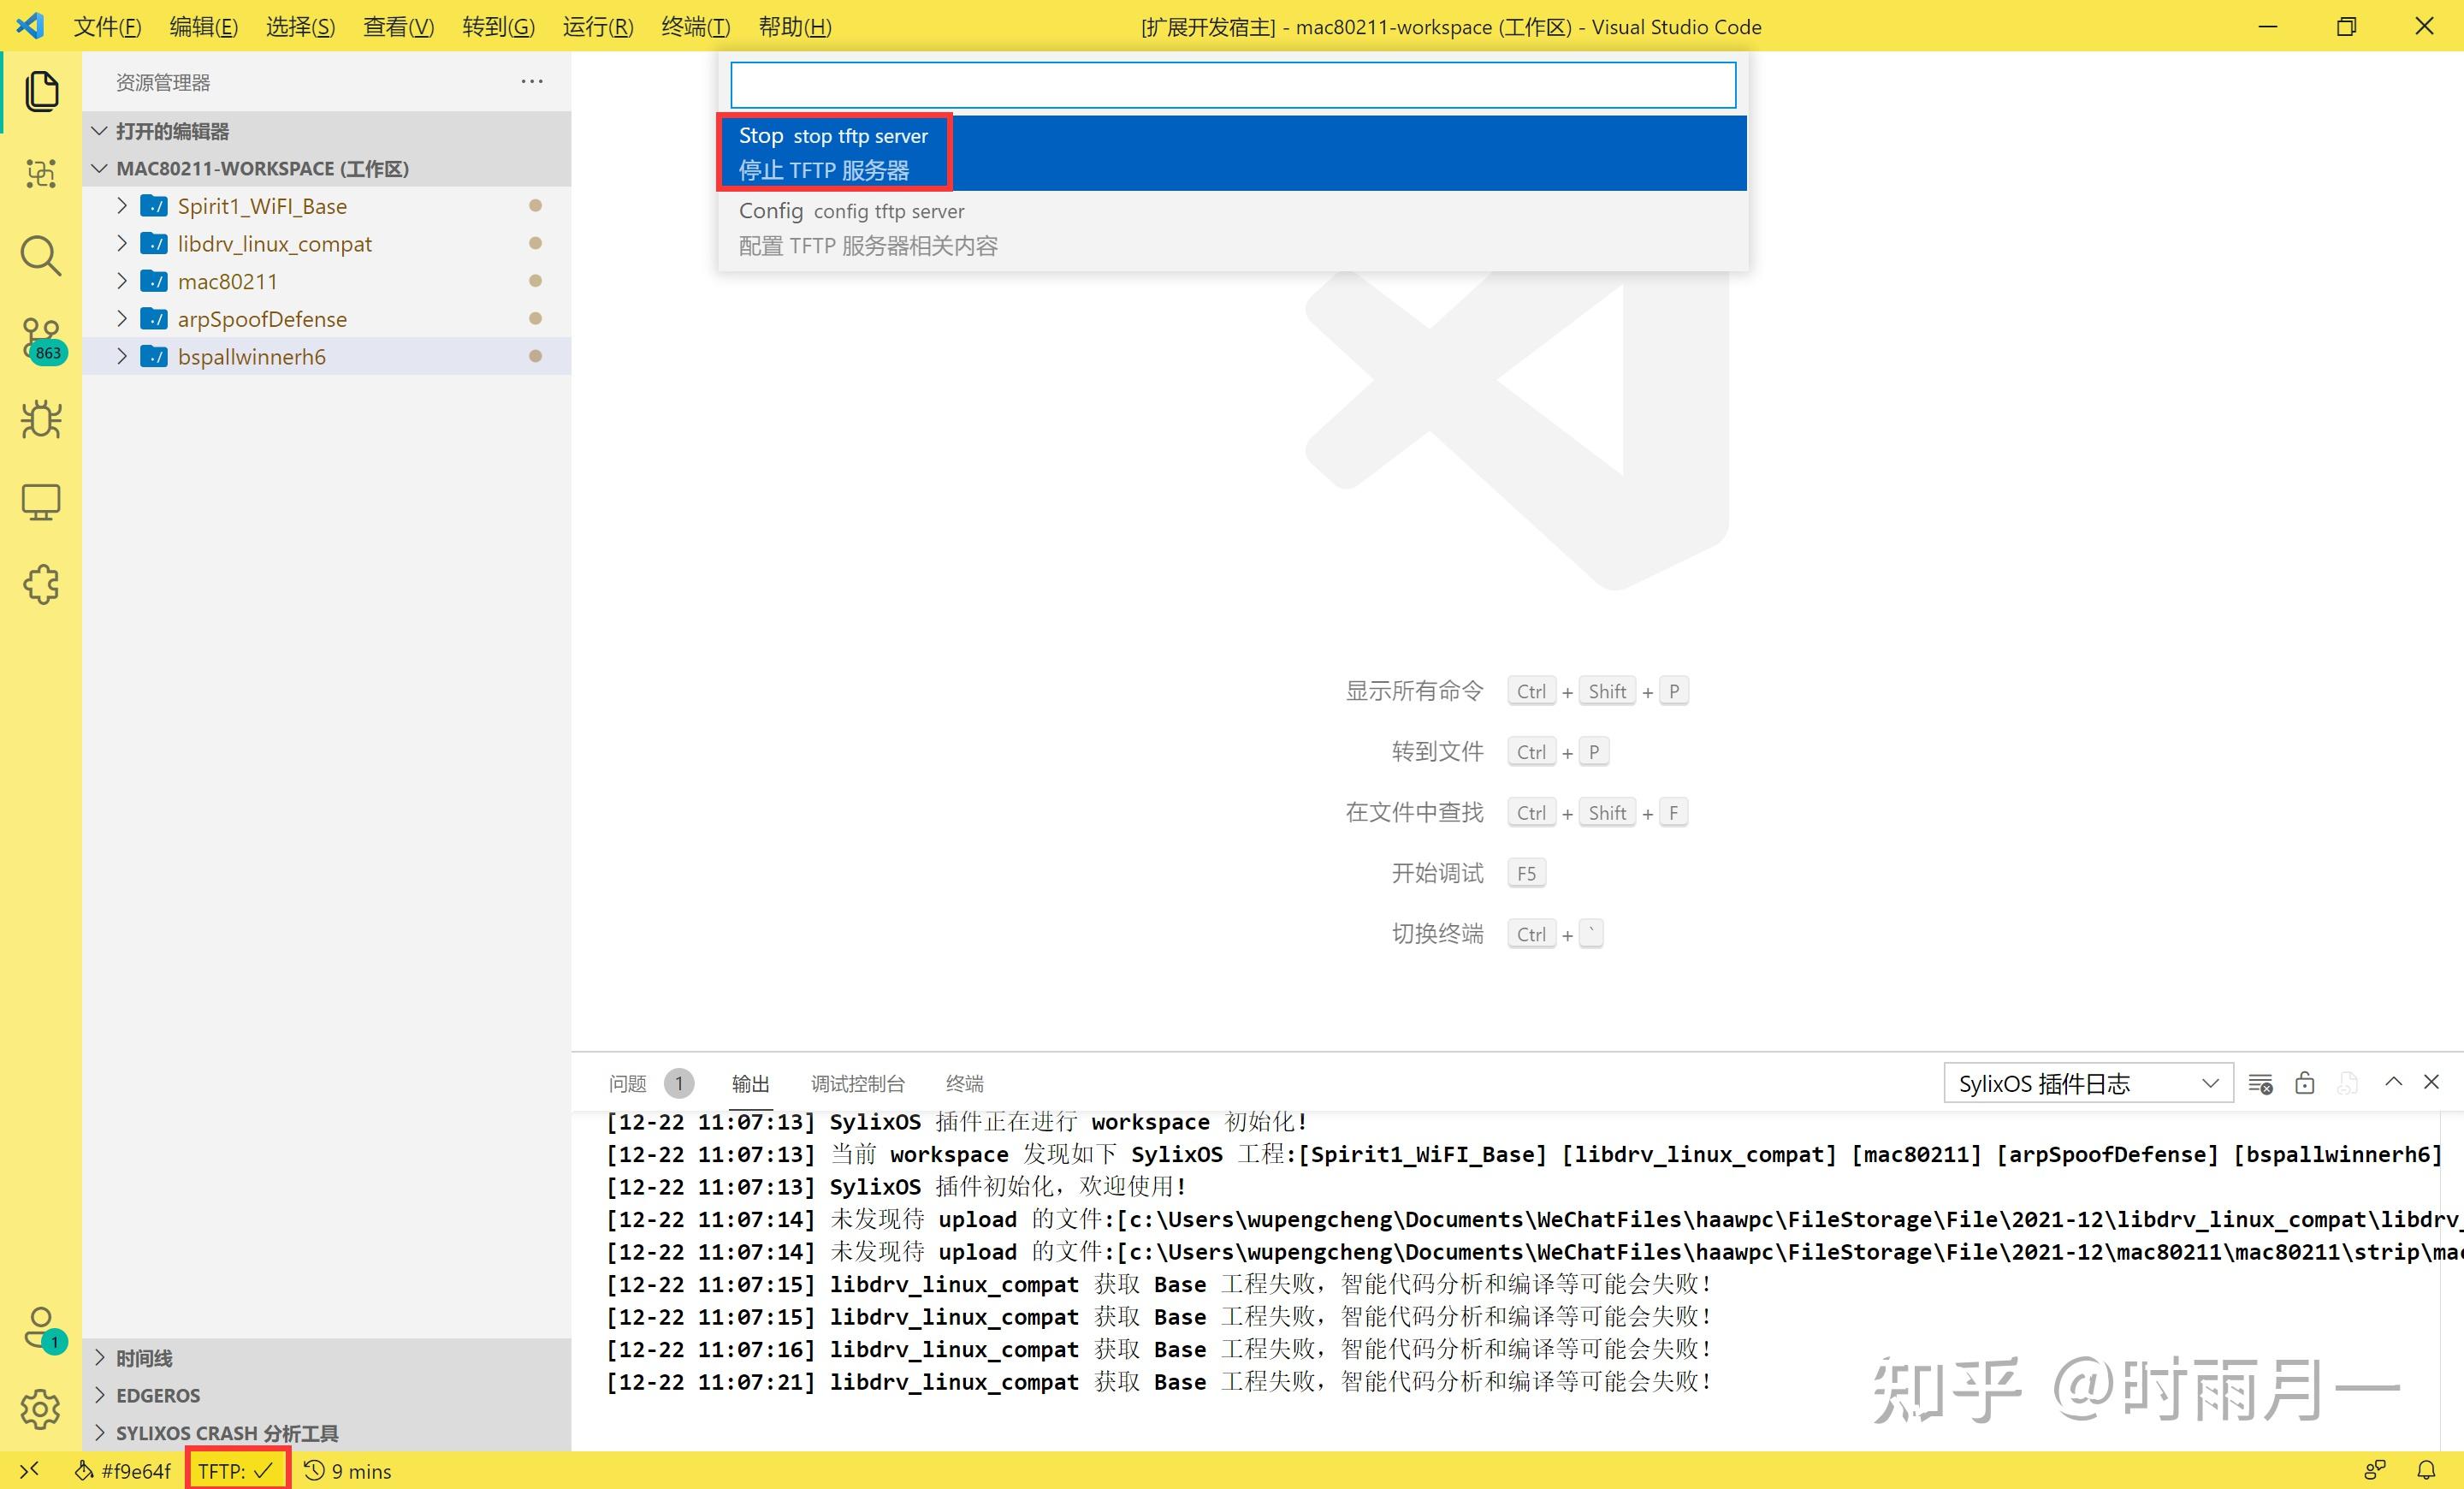Select the arpSpoofDefense tree row label
Screen dimensions: 2464x1489
[x=262, y=319]
